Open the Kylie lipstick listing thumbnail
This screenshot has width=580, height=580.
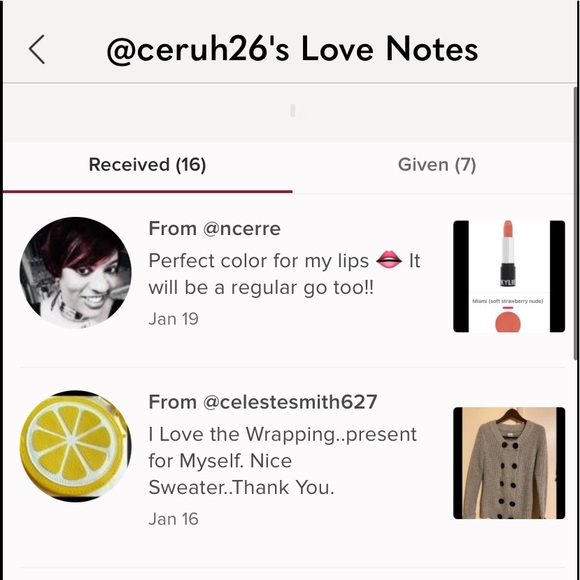point(509,276)
